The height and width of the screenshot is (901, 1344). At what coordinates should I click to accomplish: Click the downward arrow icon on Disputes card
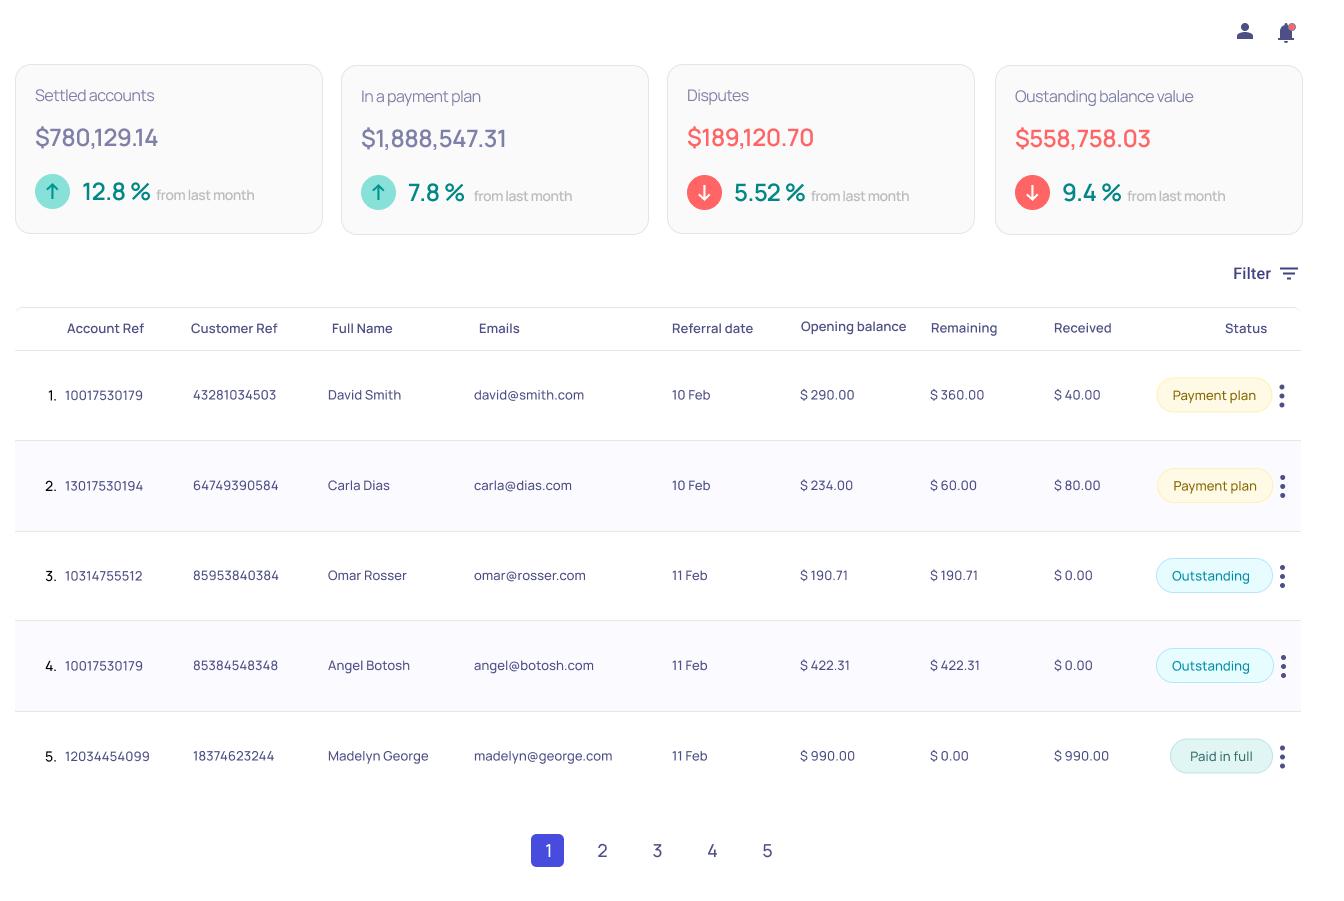704,192
